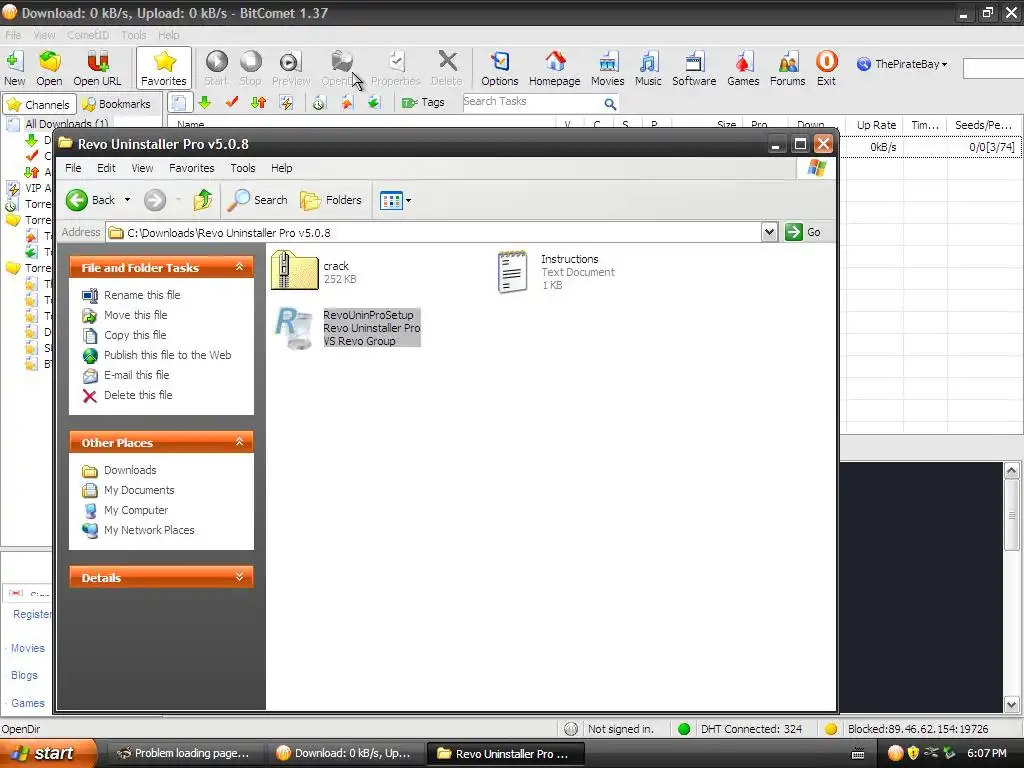Click the Go button next to Address

click(804, 232)
